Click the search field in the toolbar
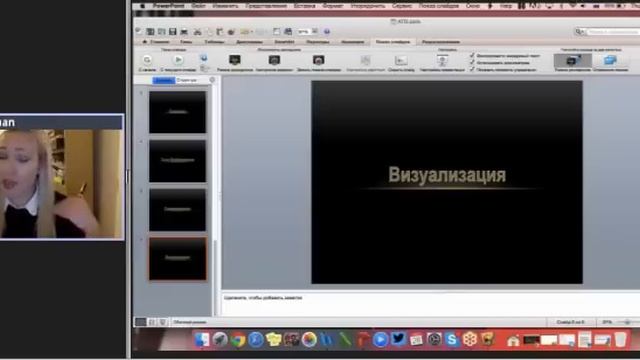 coord(613,31)
